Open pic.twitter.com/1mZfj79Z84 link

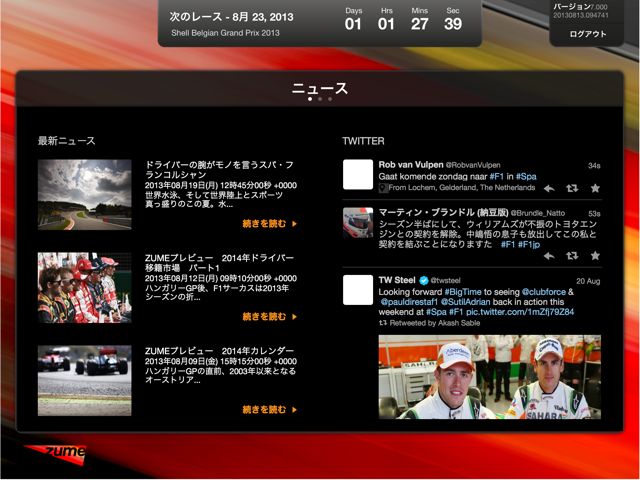(520, 312)
